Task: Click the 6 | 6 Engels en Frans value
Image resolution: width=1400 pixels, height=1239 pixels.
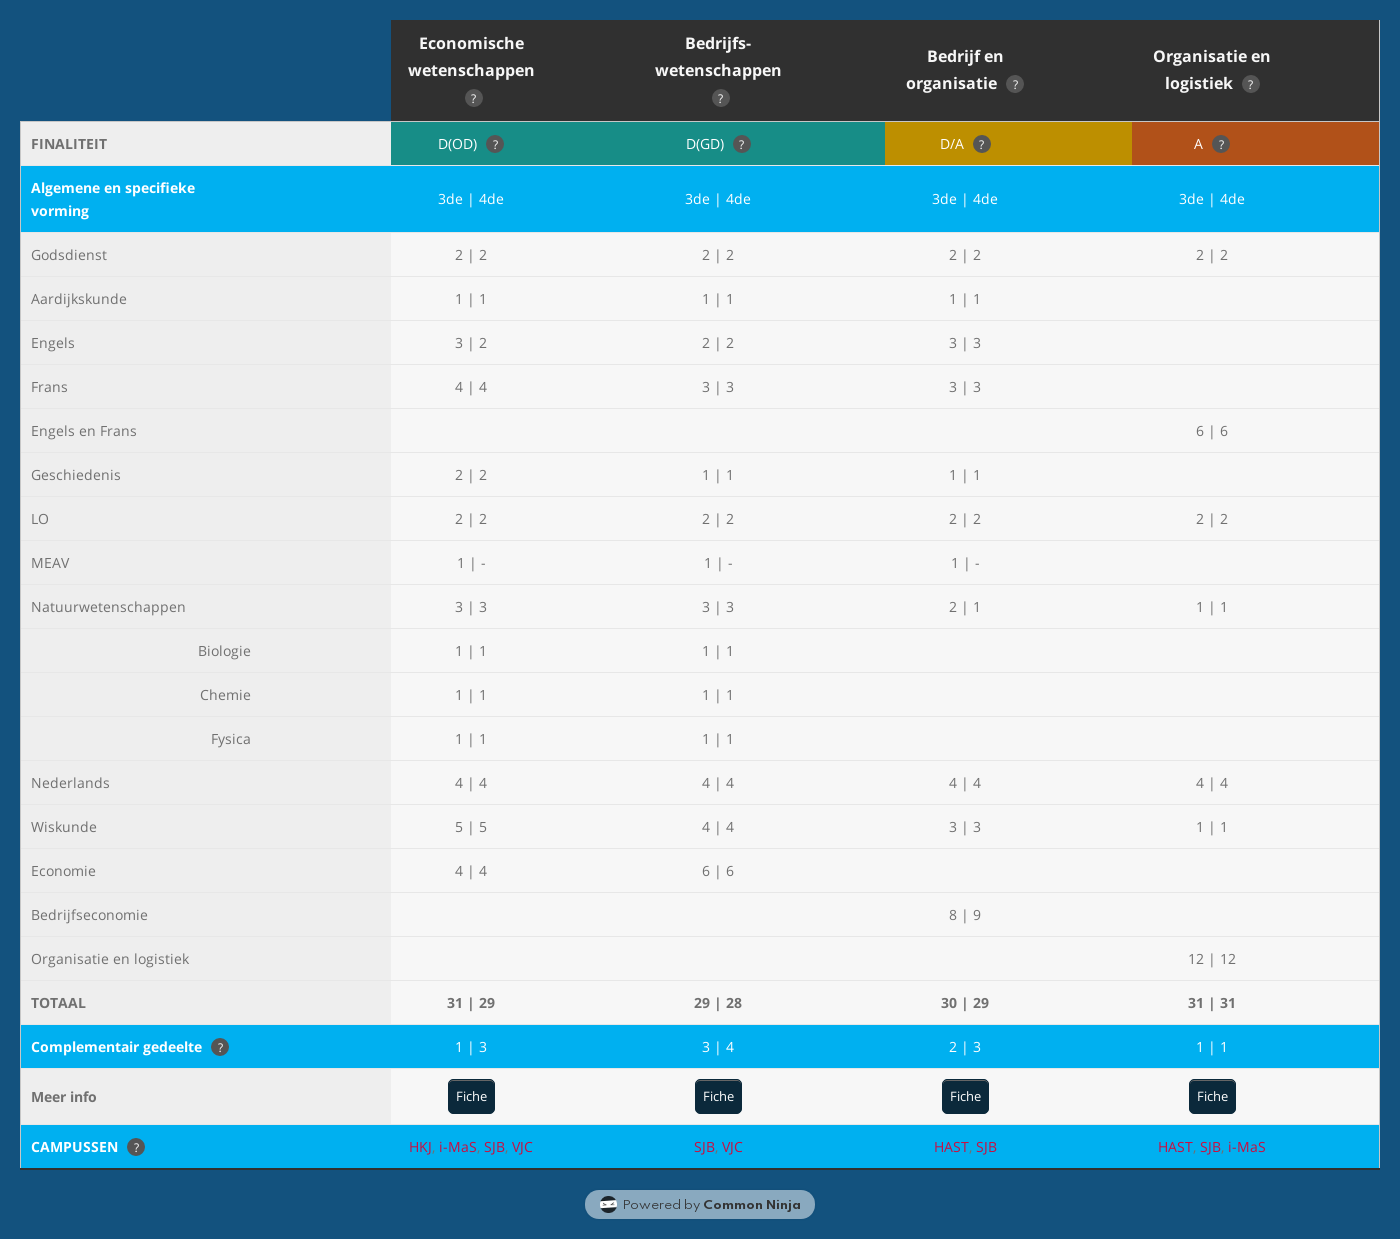Action: (x=1212, y=431)
